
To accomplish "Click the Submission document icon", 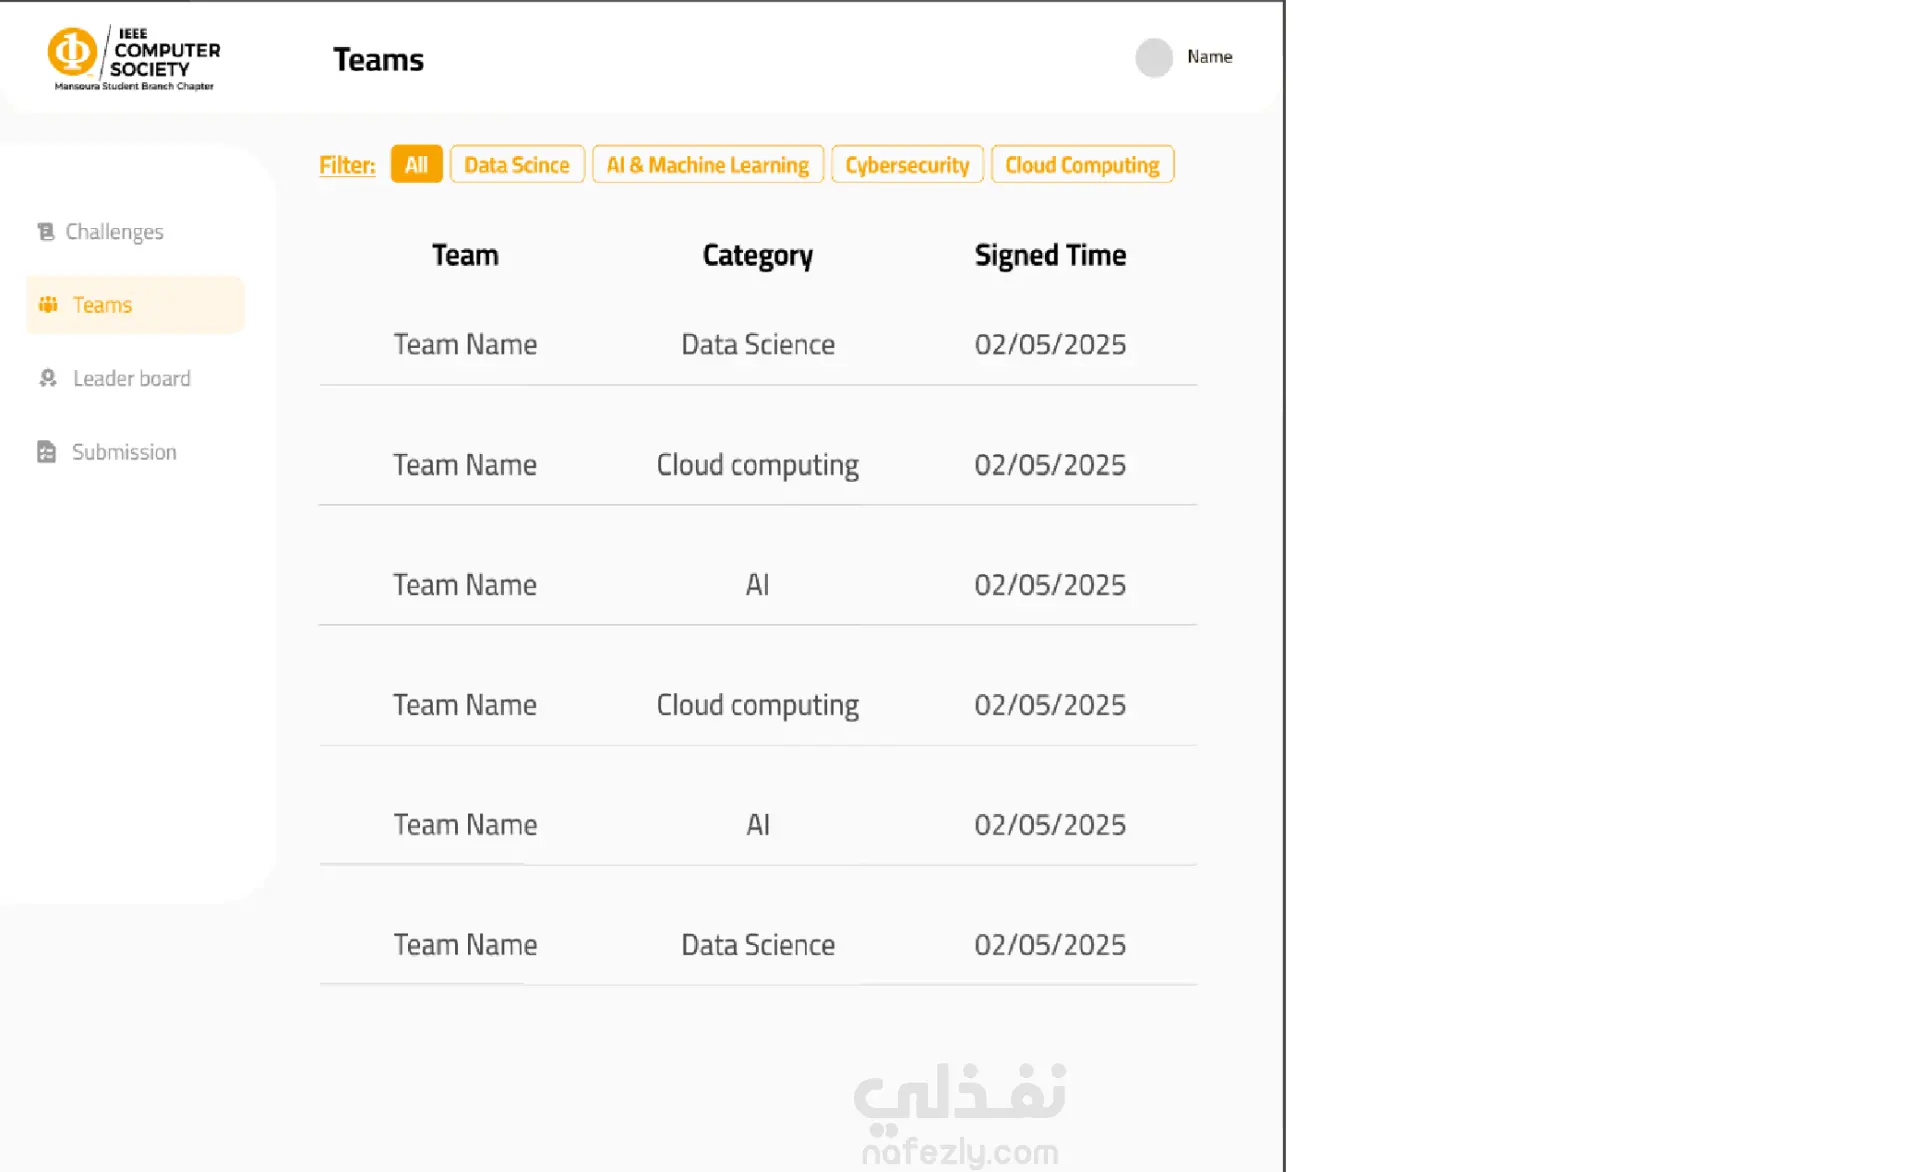I will pyautogui.click(x=46, y=452).
